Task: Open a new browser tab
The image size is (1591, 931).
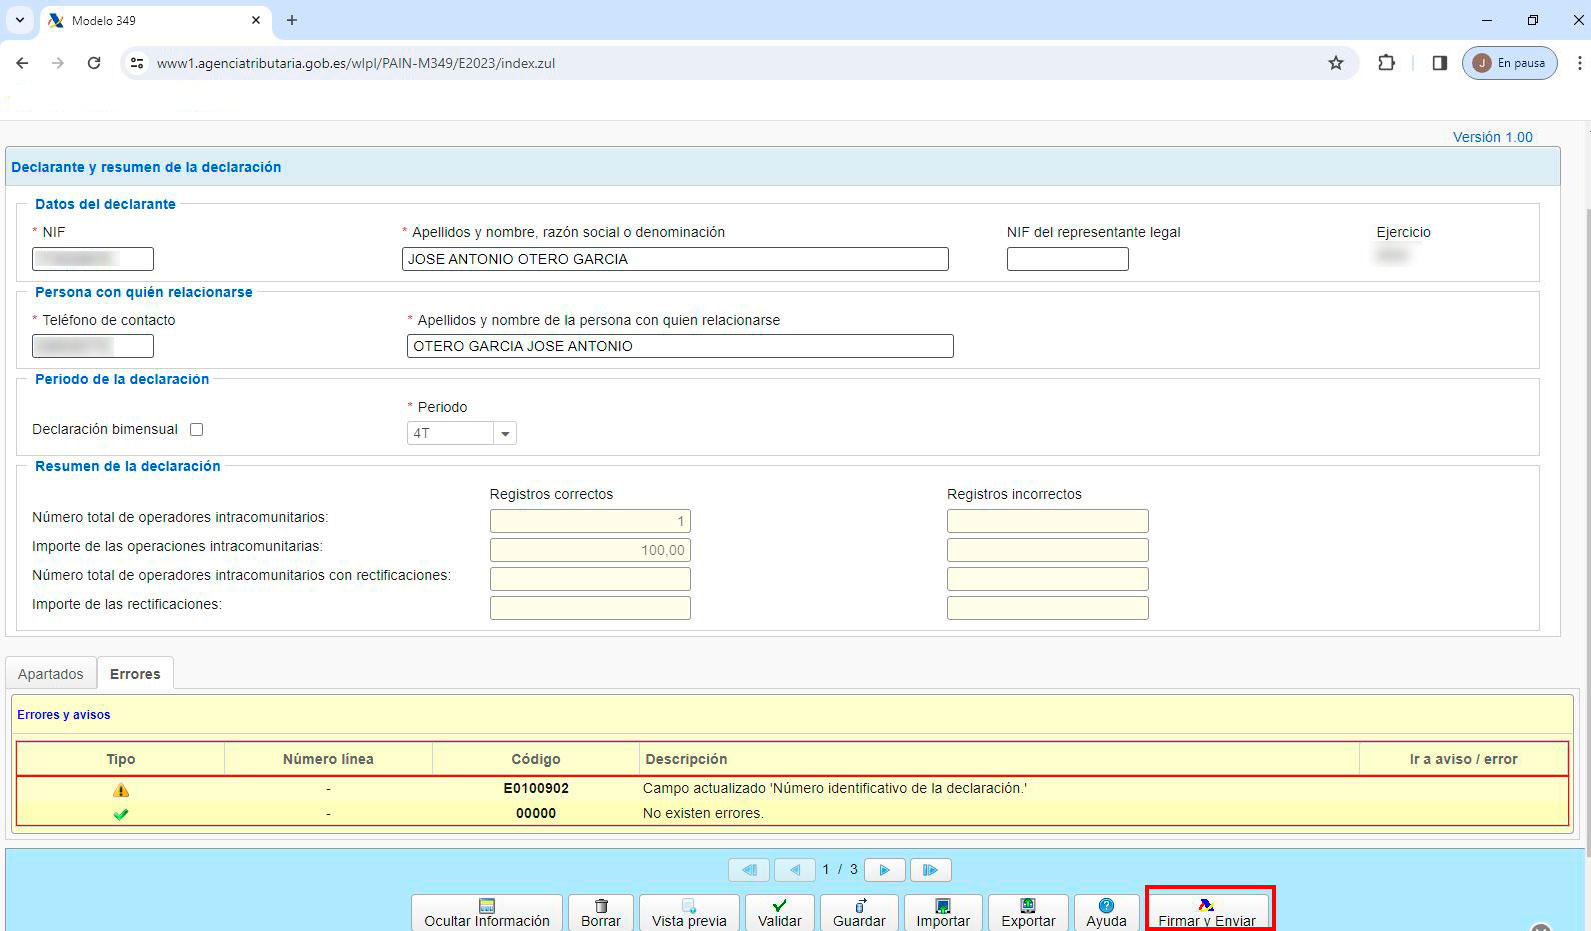Action: [x=292, y=20]
